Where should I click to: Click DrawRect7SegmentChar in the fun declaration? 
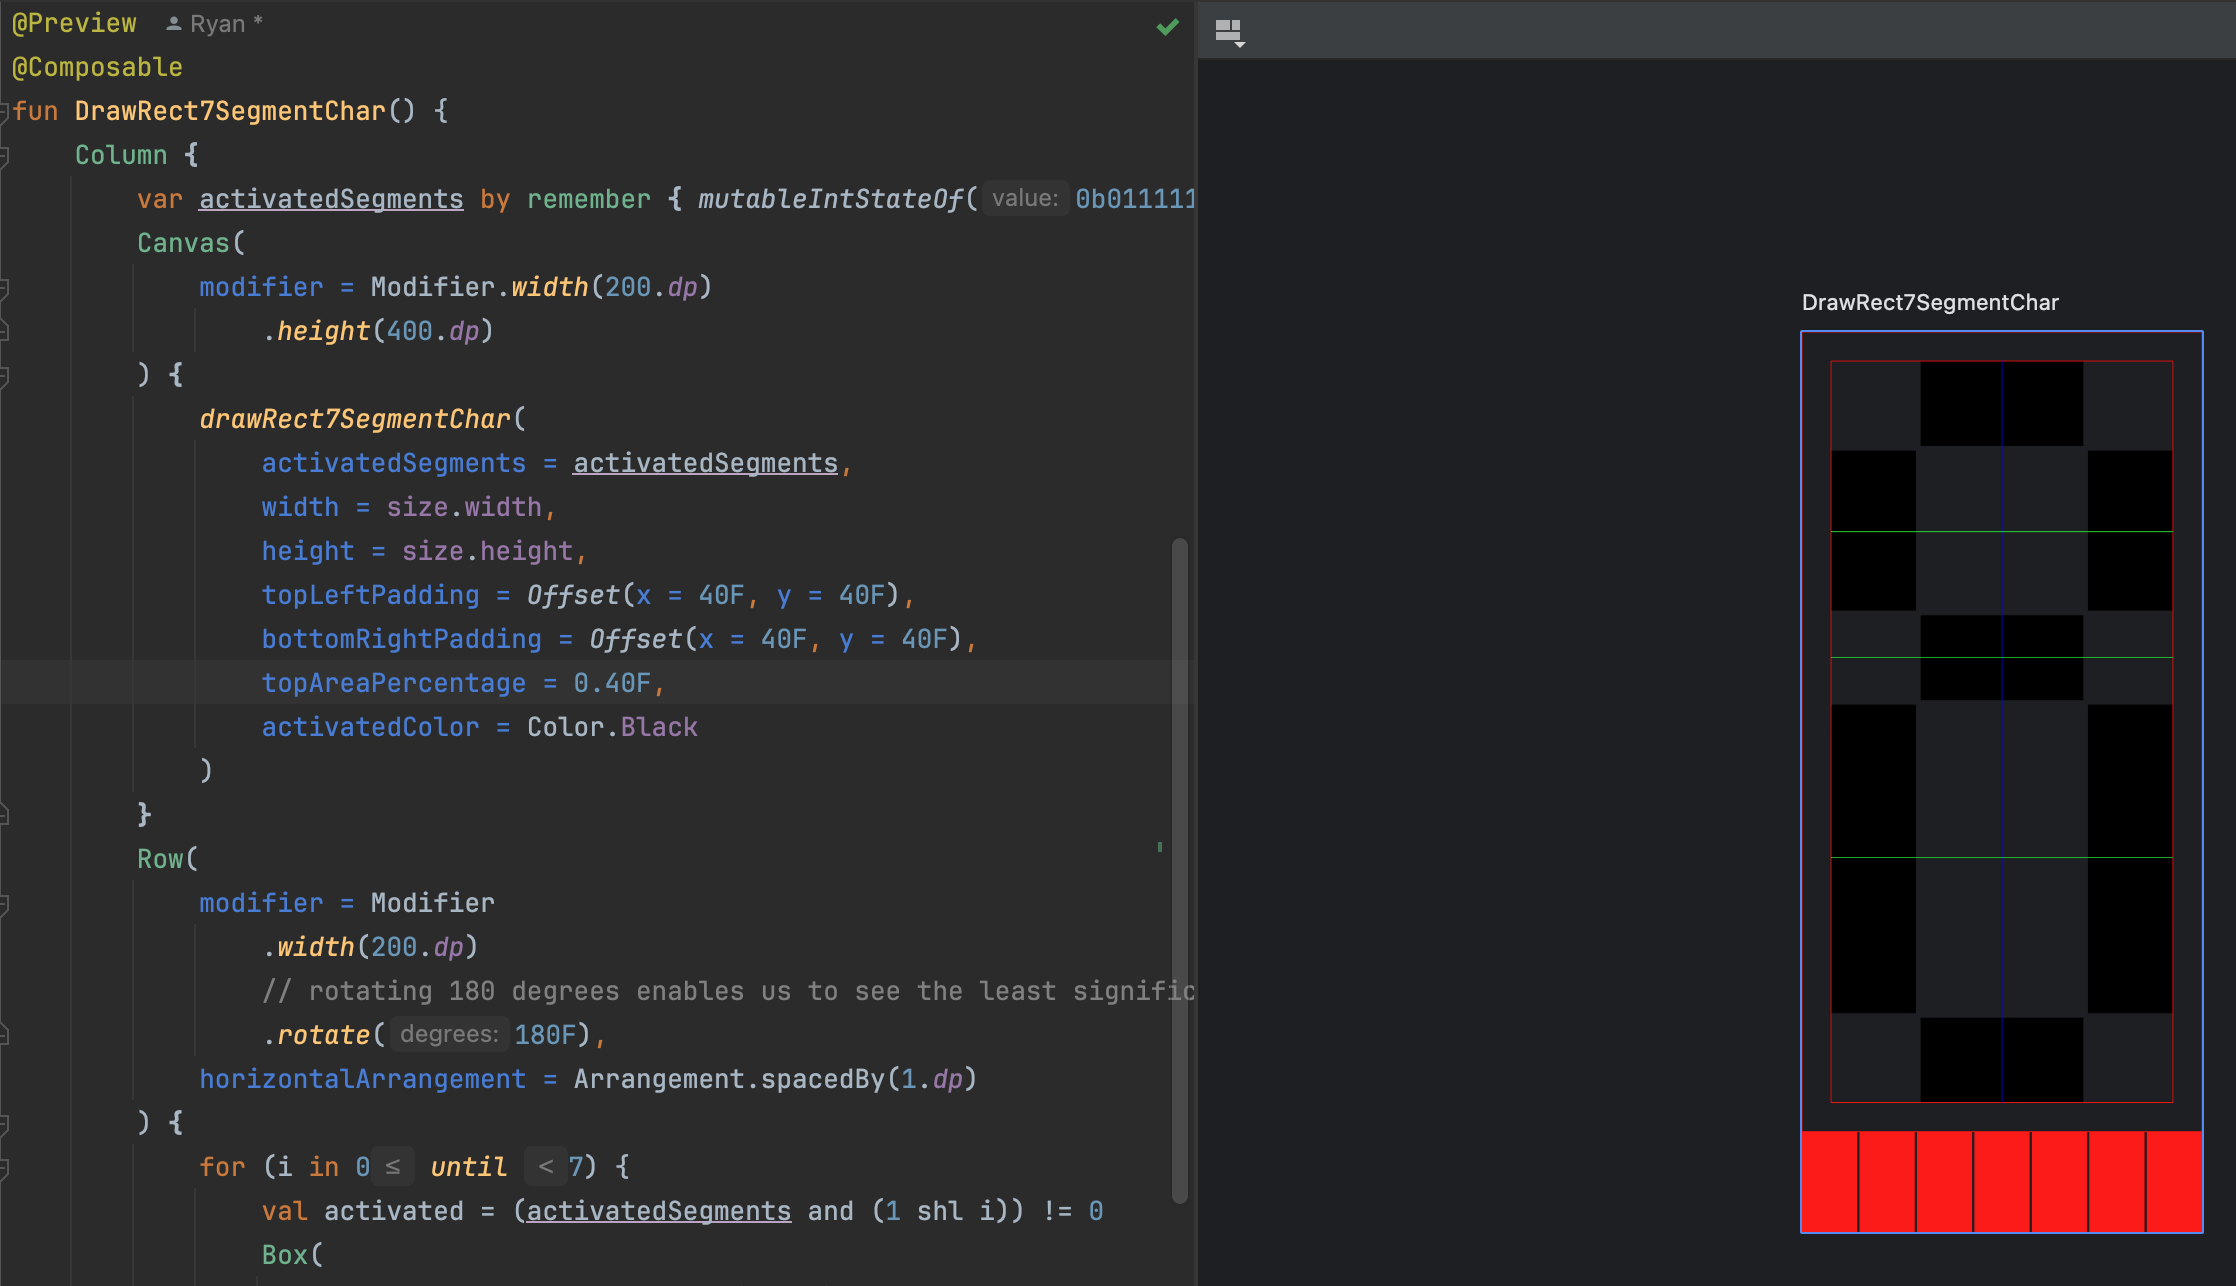click(230, 111)
